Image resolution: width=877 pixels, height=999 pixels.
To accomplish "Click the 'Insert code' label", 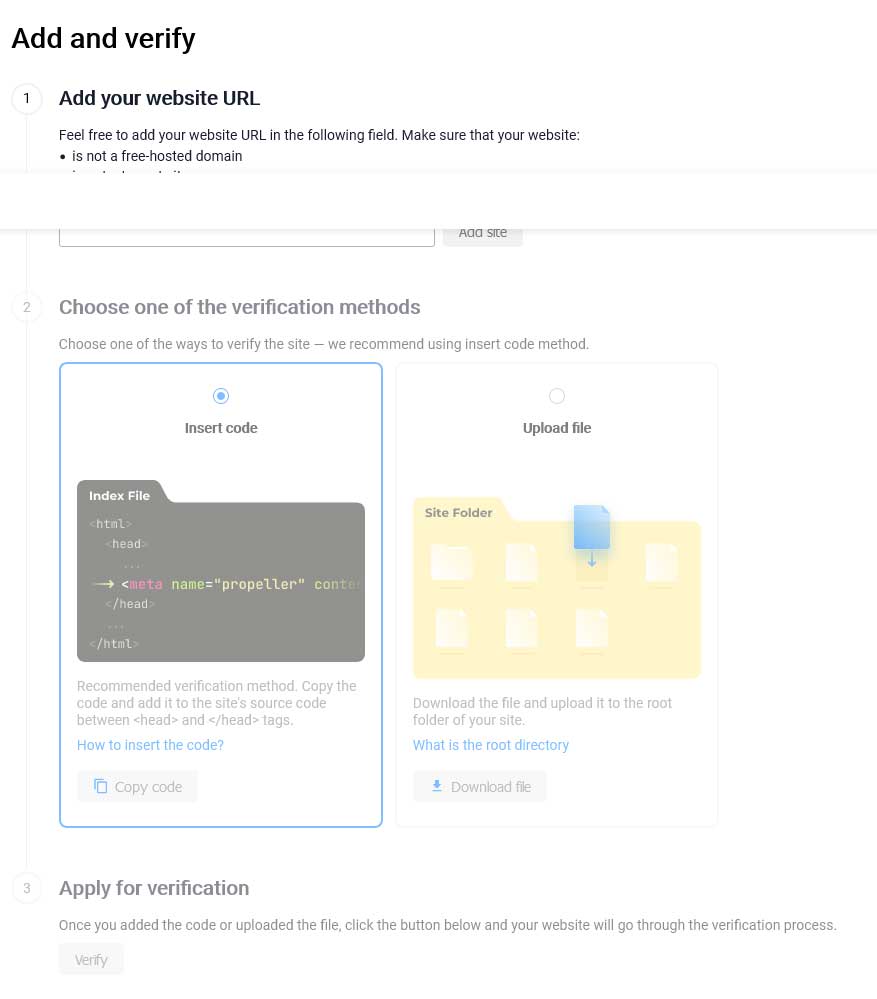I will 221,428.
